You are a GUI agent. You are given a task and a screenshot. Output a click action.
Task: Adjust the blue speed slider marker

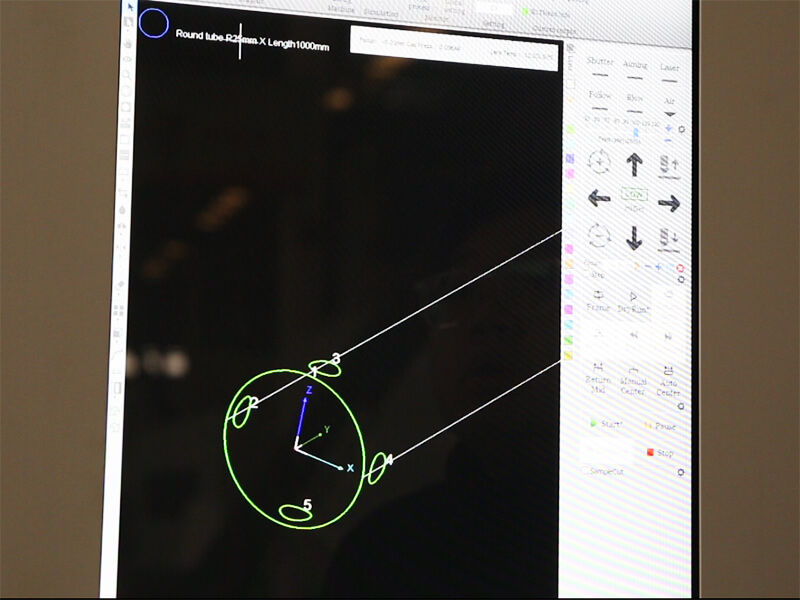[x=636, y=132]
